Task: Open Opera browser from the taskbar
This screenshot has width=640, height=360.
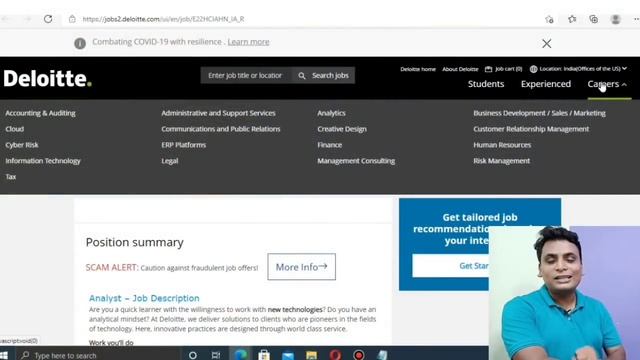Action: point(335,355)
